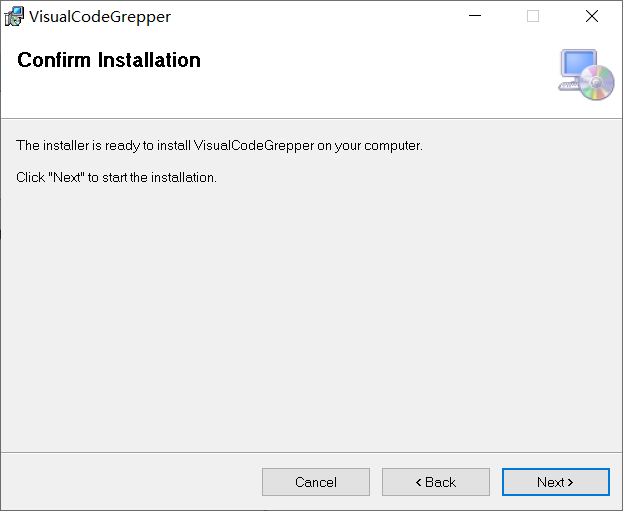Screen dimensions: 623x511
Task: Click the 'installer is ready to install' text
Action: (x=219, y=146)
